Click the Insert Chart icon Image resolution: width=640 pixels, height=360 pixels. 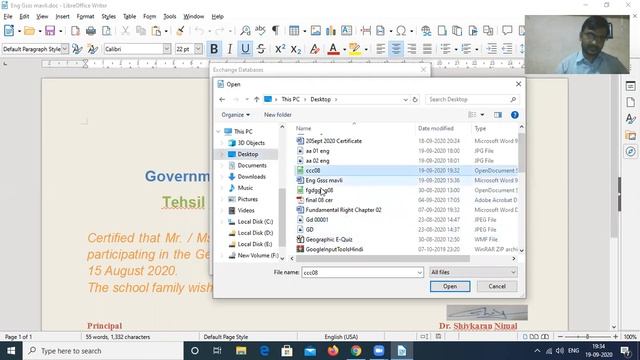coord(331,31)
